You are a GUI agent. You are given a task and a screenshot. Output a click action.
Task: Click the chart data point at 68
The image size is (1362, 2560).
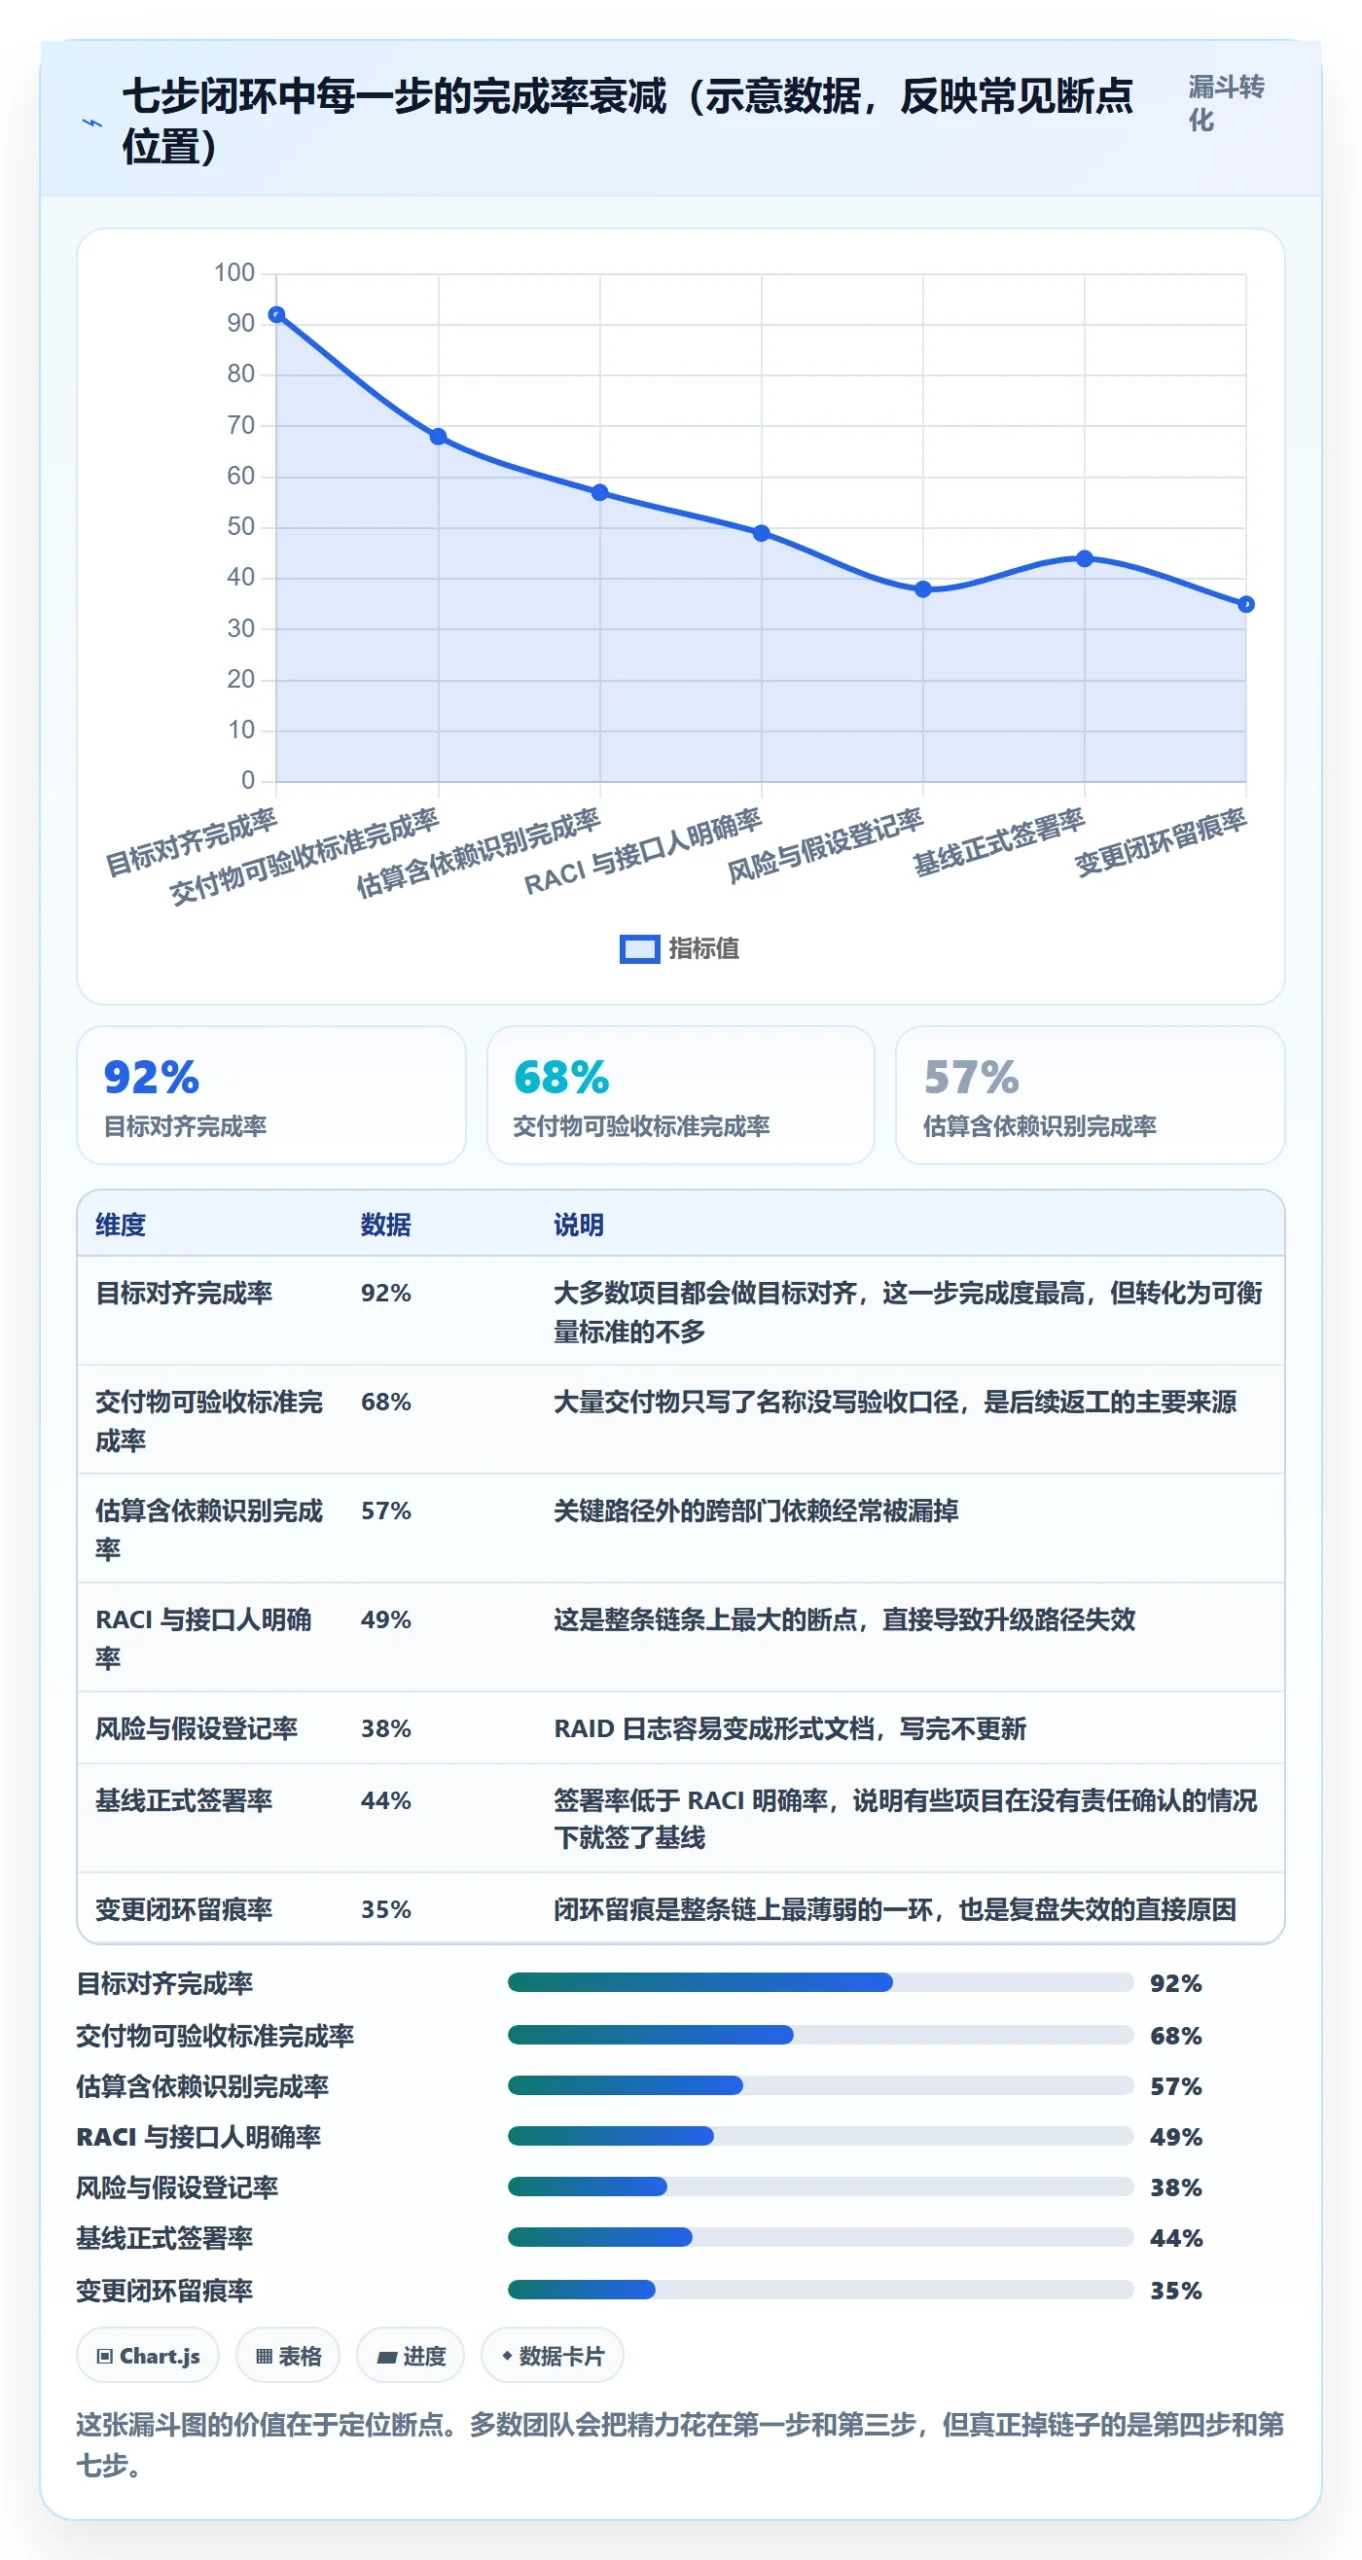(x=438, y=437)
